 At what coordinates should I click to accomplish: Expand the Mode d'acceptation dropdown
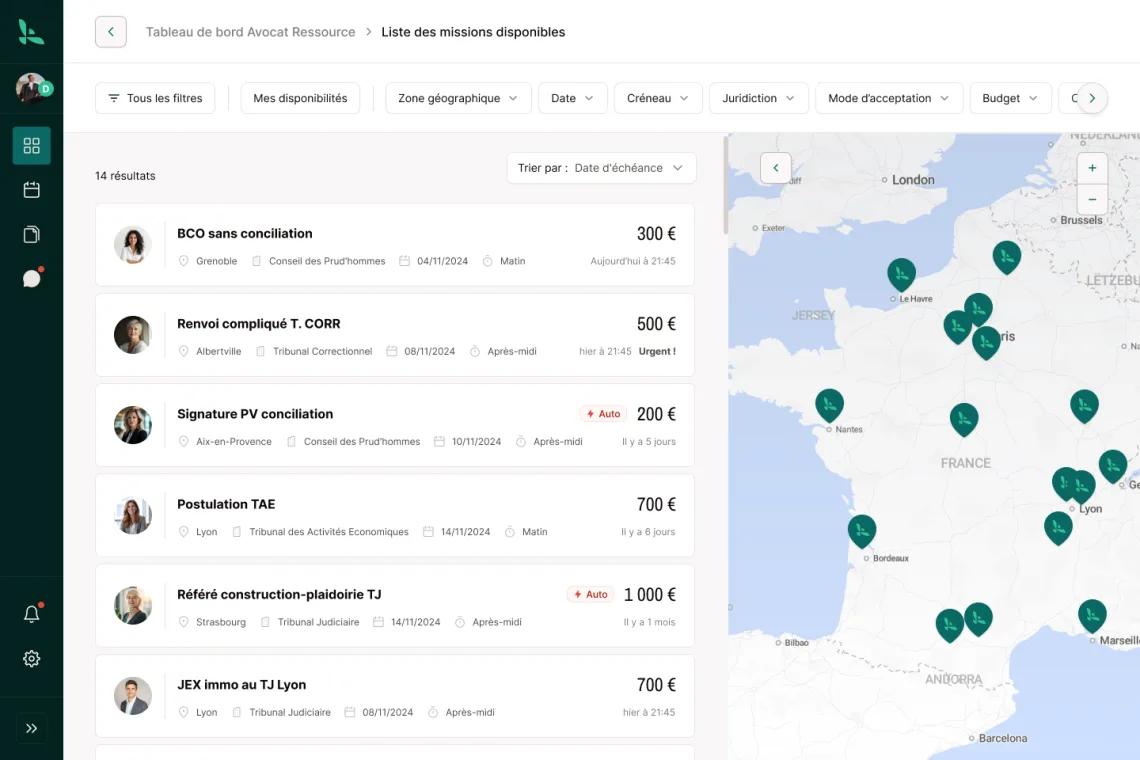[889, 98]
